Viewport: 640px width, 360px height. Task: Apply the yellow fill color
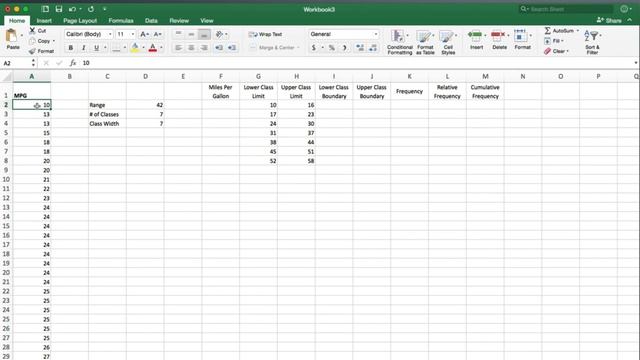pyautogui.click(x=135, y=48)
